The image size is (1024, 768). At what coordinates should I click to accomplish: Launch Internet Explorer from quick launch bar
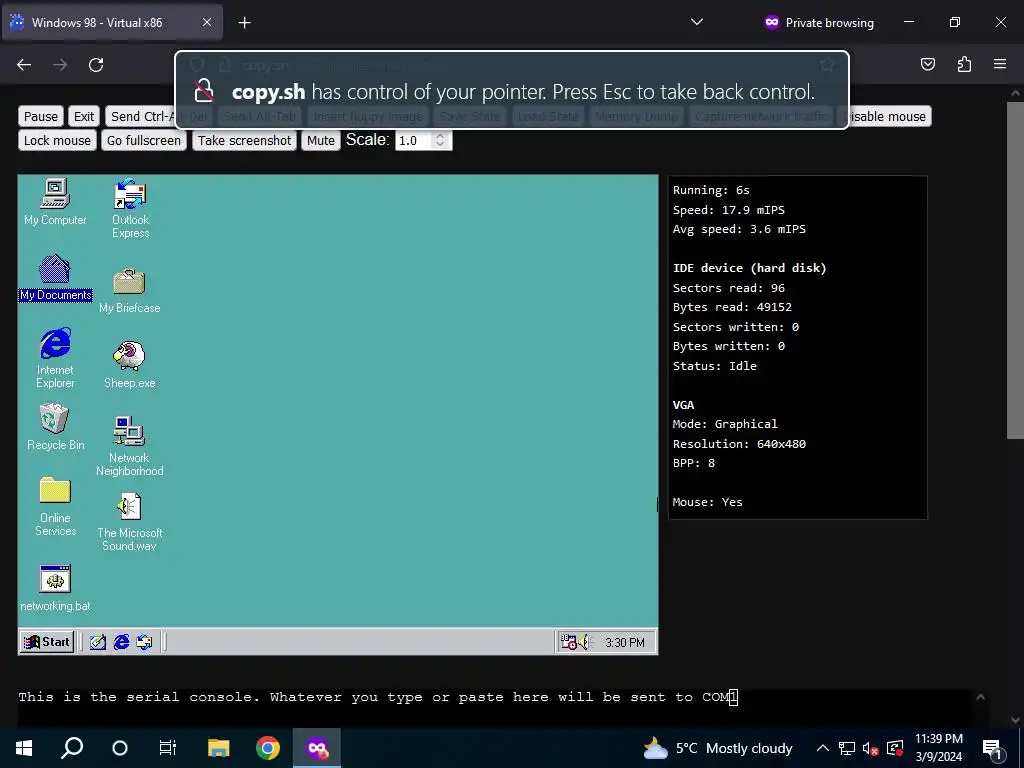point(121,642)
